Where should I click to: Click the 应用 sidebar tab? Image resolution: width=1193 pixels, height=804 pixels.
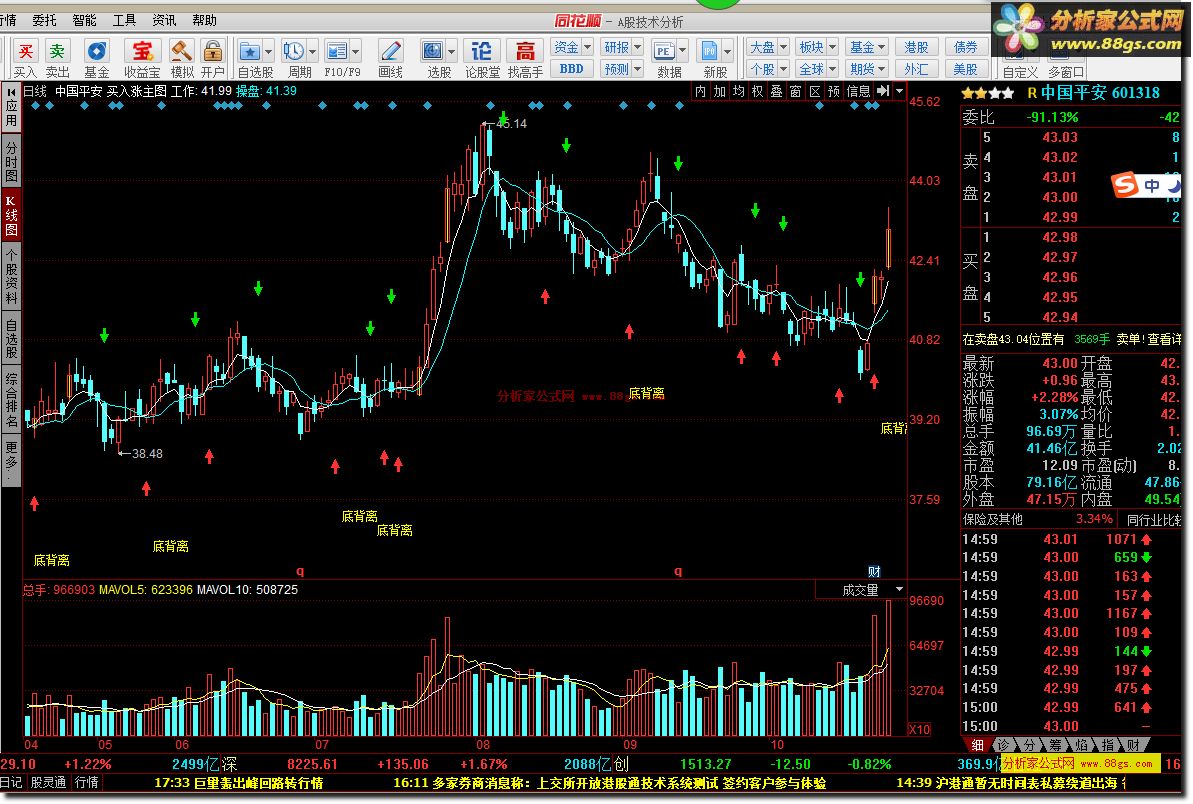coord(11,108)
